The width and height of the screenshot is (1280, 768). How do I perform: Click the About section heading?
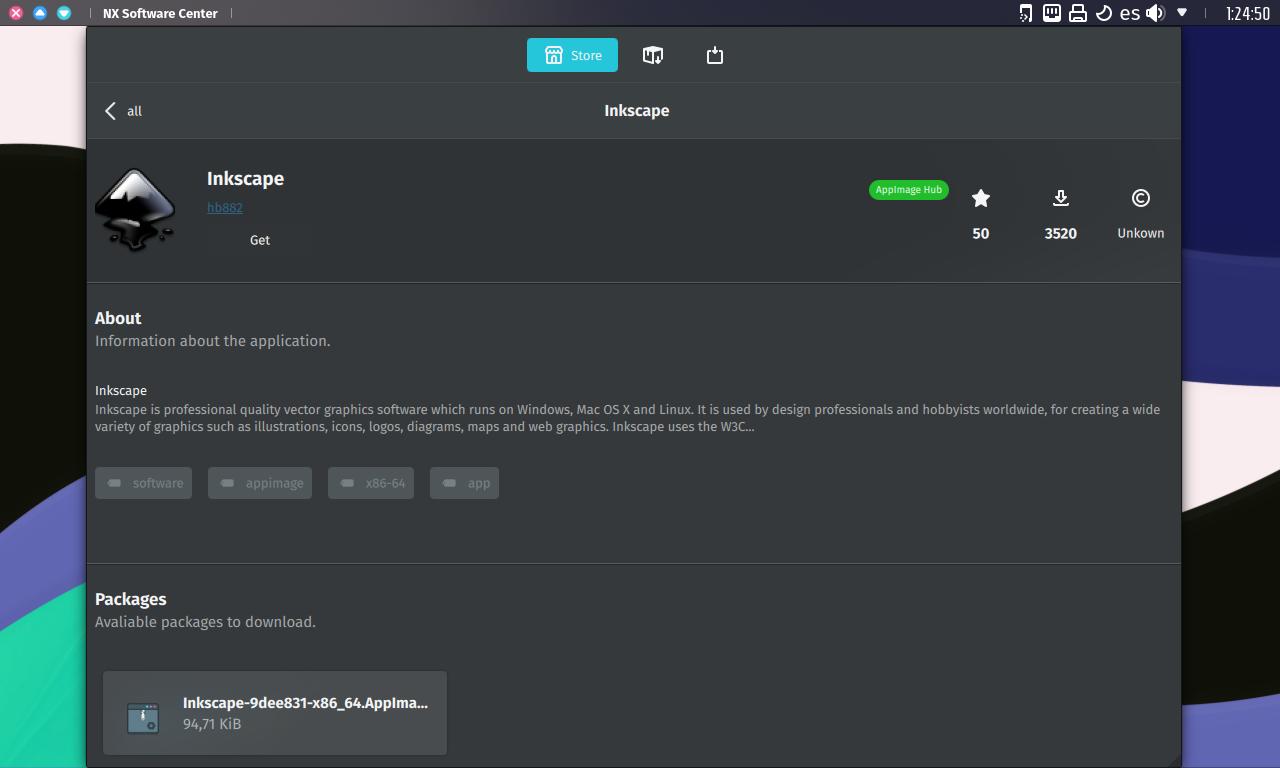pos(118,318)
